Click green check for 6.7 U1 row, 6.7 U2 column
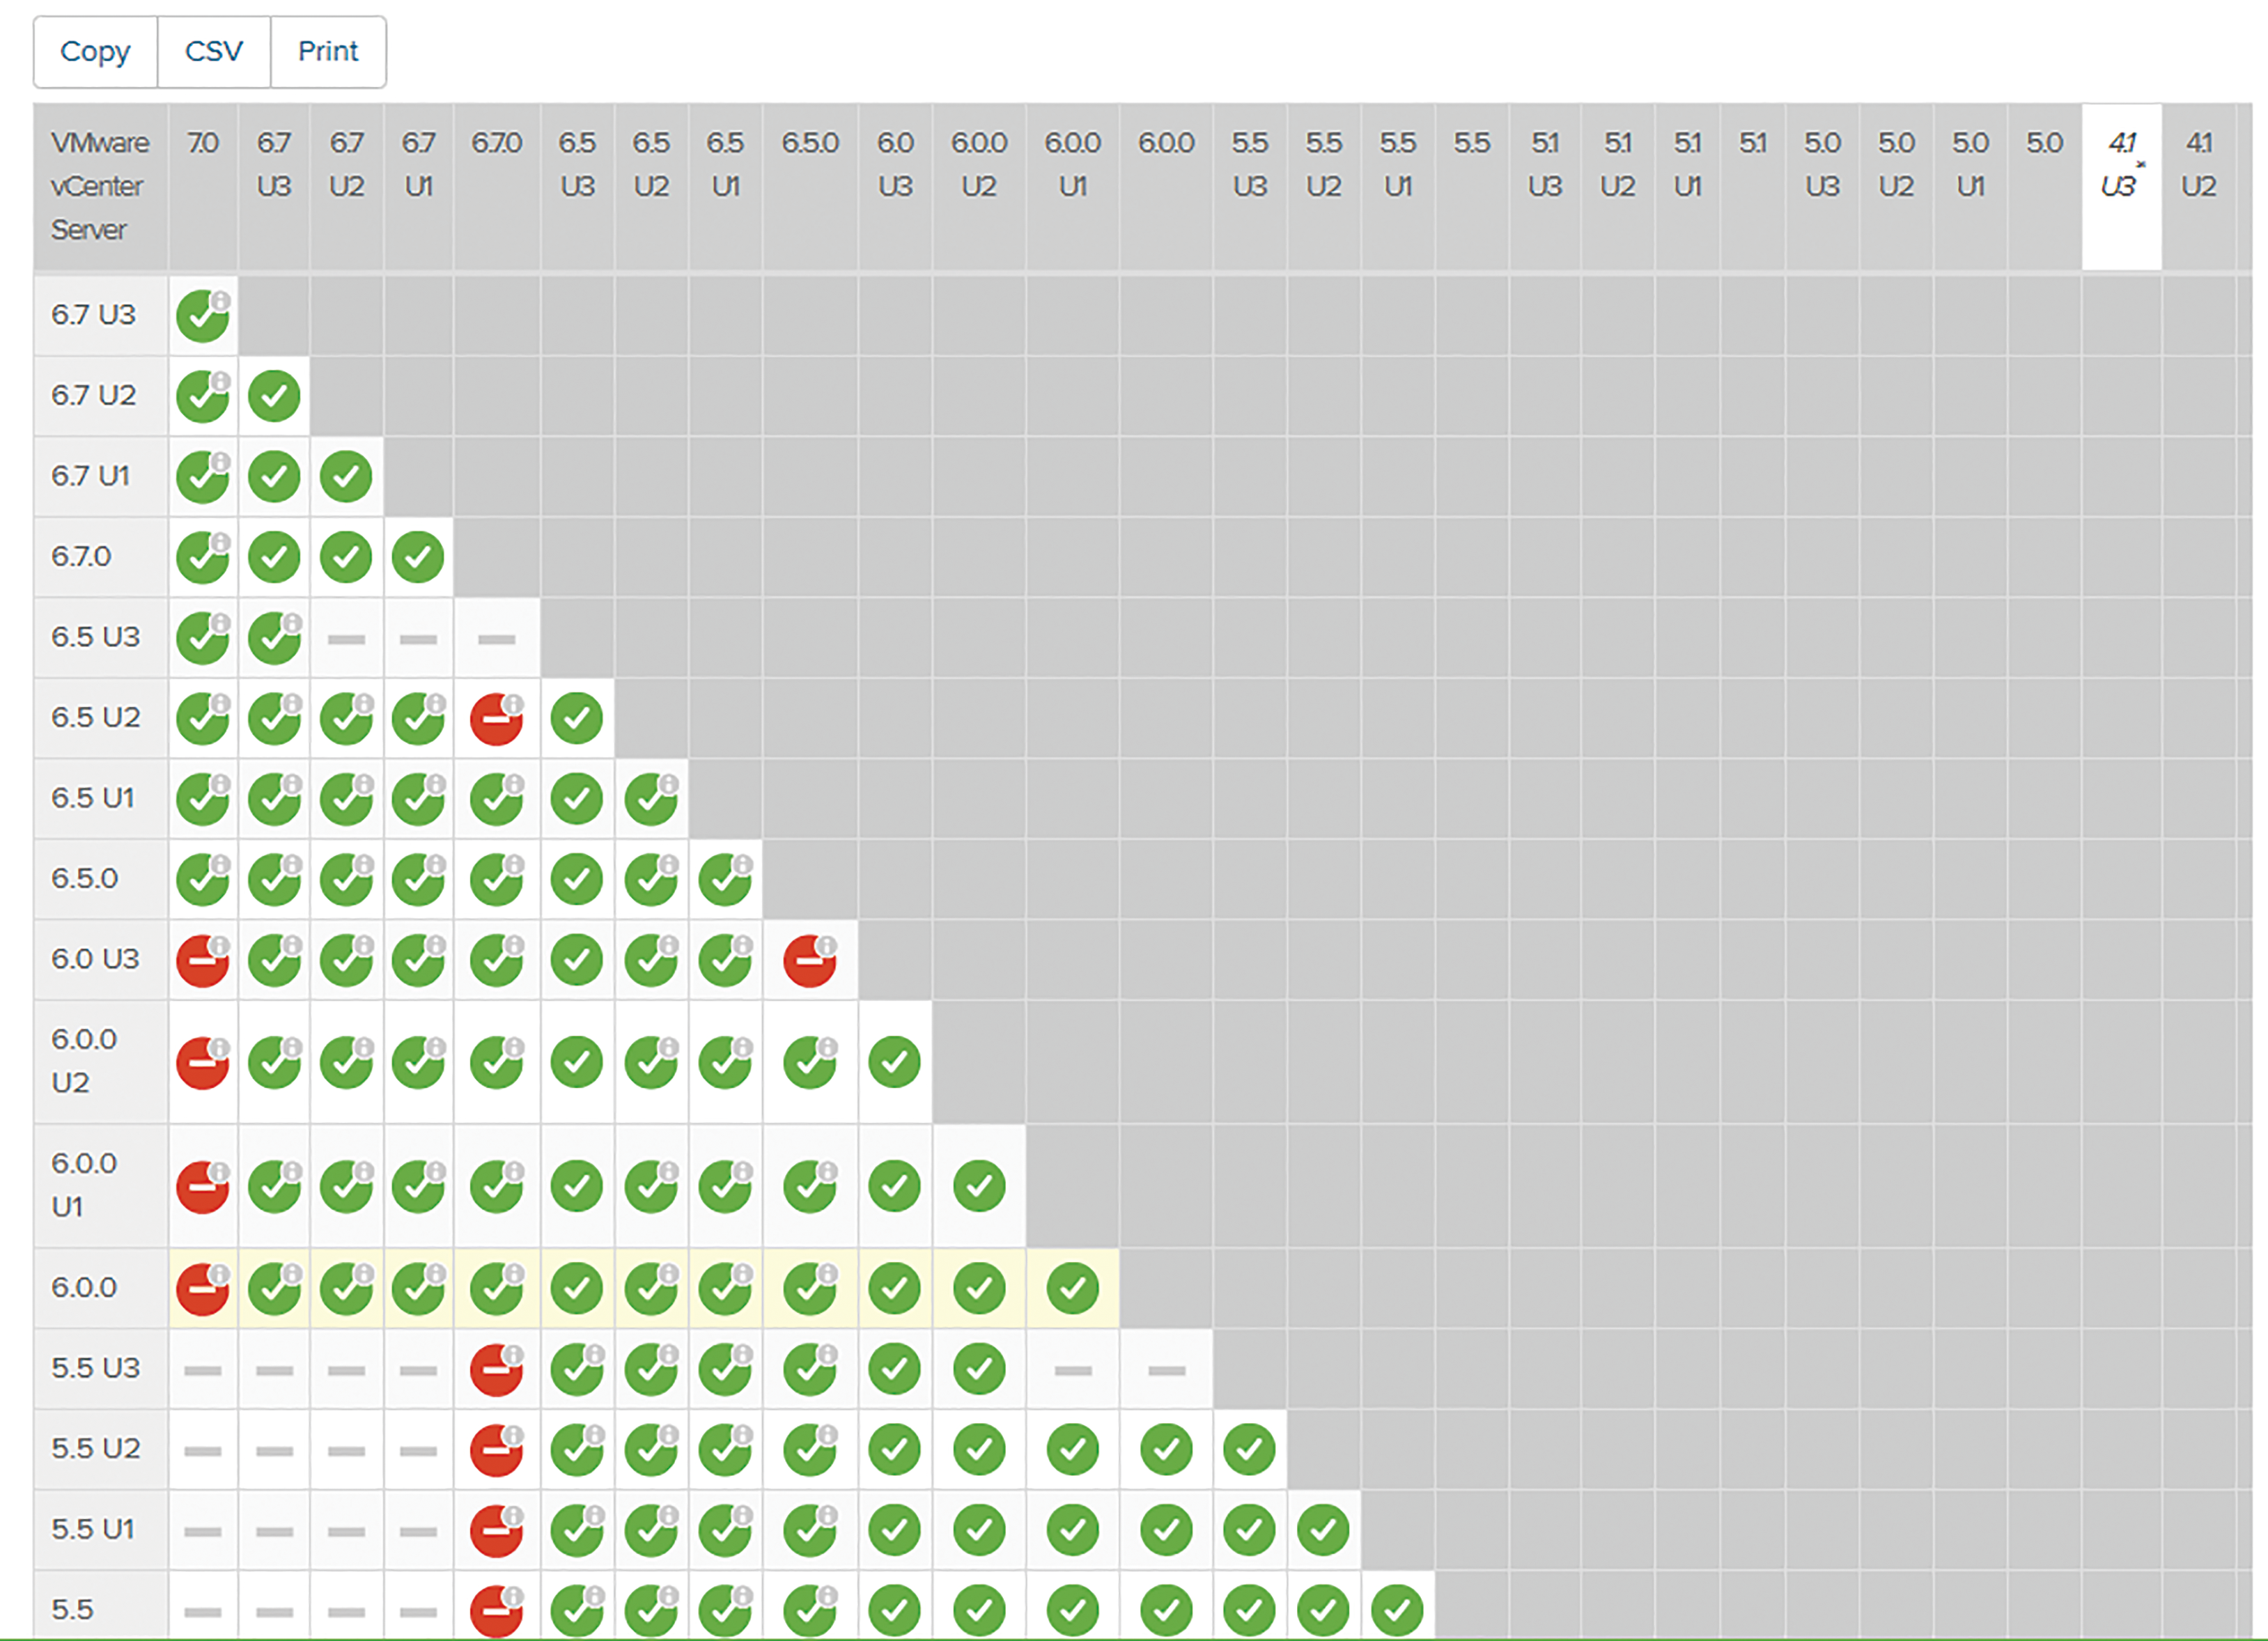Screen dimensions: 2268x1641 (x=346, y=477)
